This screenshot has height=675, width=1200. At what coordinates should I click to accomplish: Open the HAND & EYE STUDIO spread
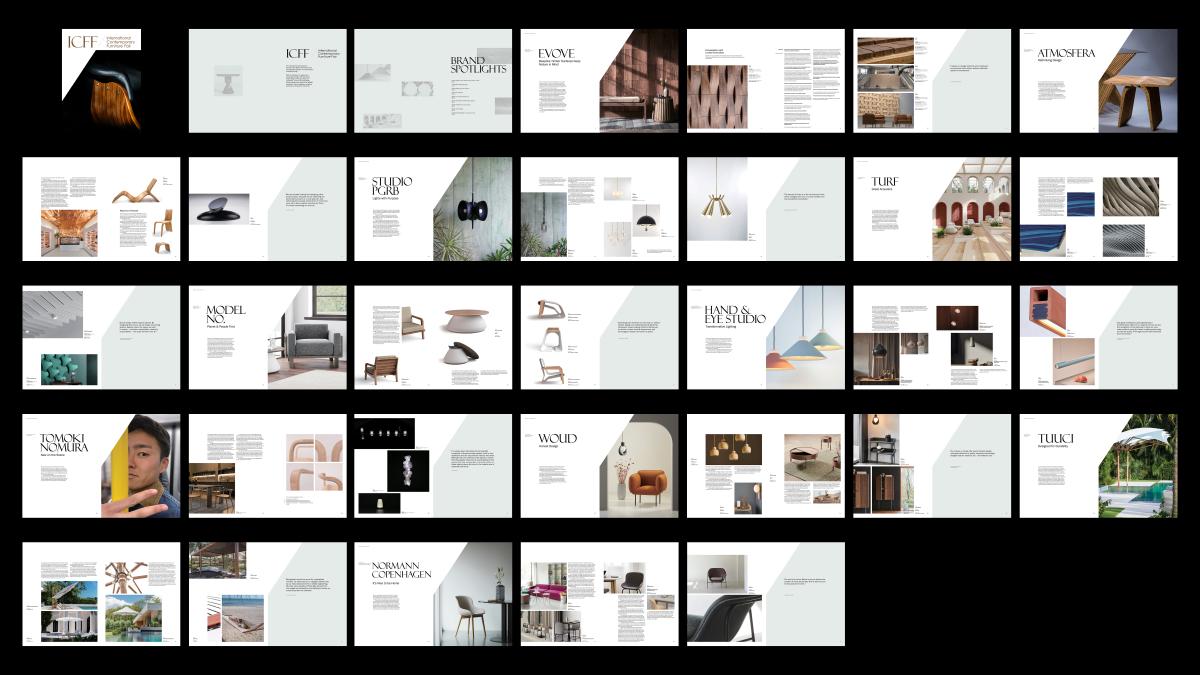click(x=766, y=337)
